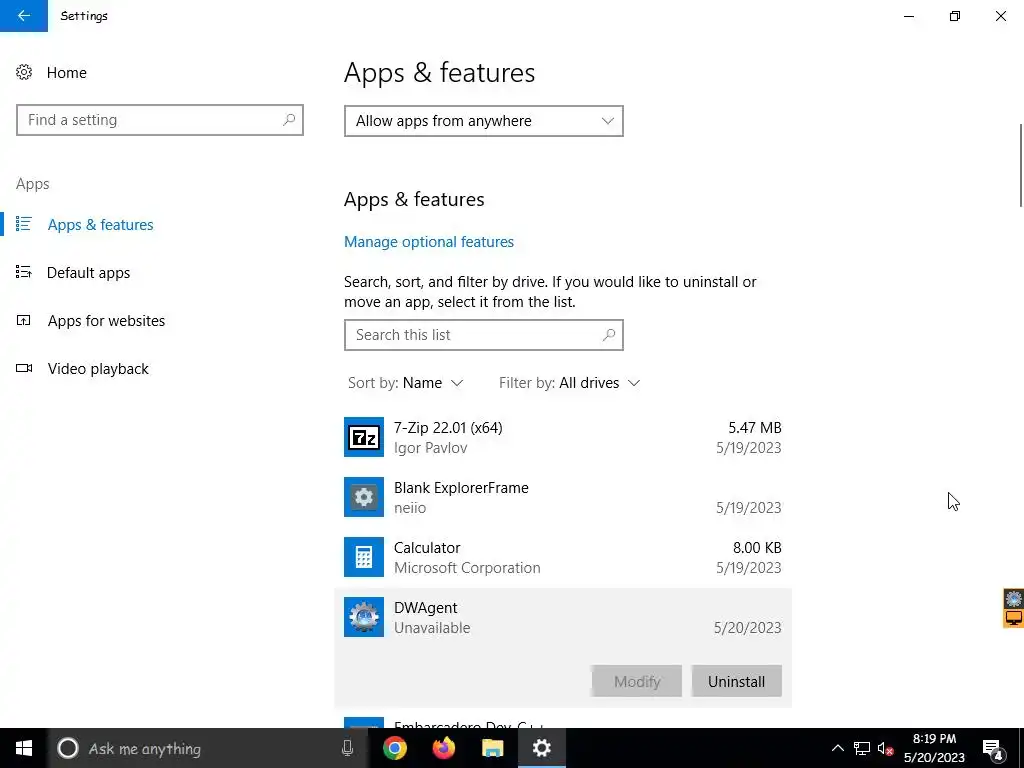The width and height of the screenshot is (1024, 768).
Task: Click the muted volume icon in the tray
Action: [886, 748]
